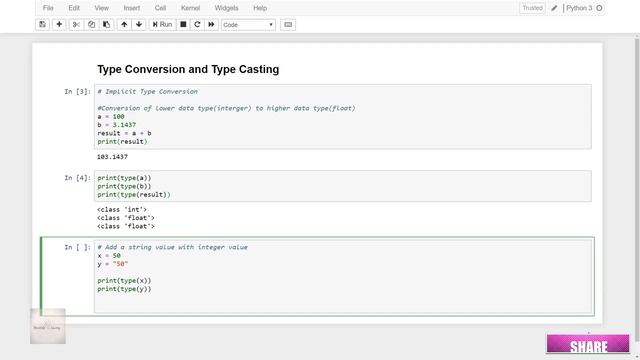Click the In [3] code cell editor
The height and width of the screenshot is (360, 640).
point(342,117)
